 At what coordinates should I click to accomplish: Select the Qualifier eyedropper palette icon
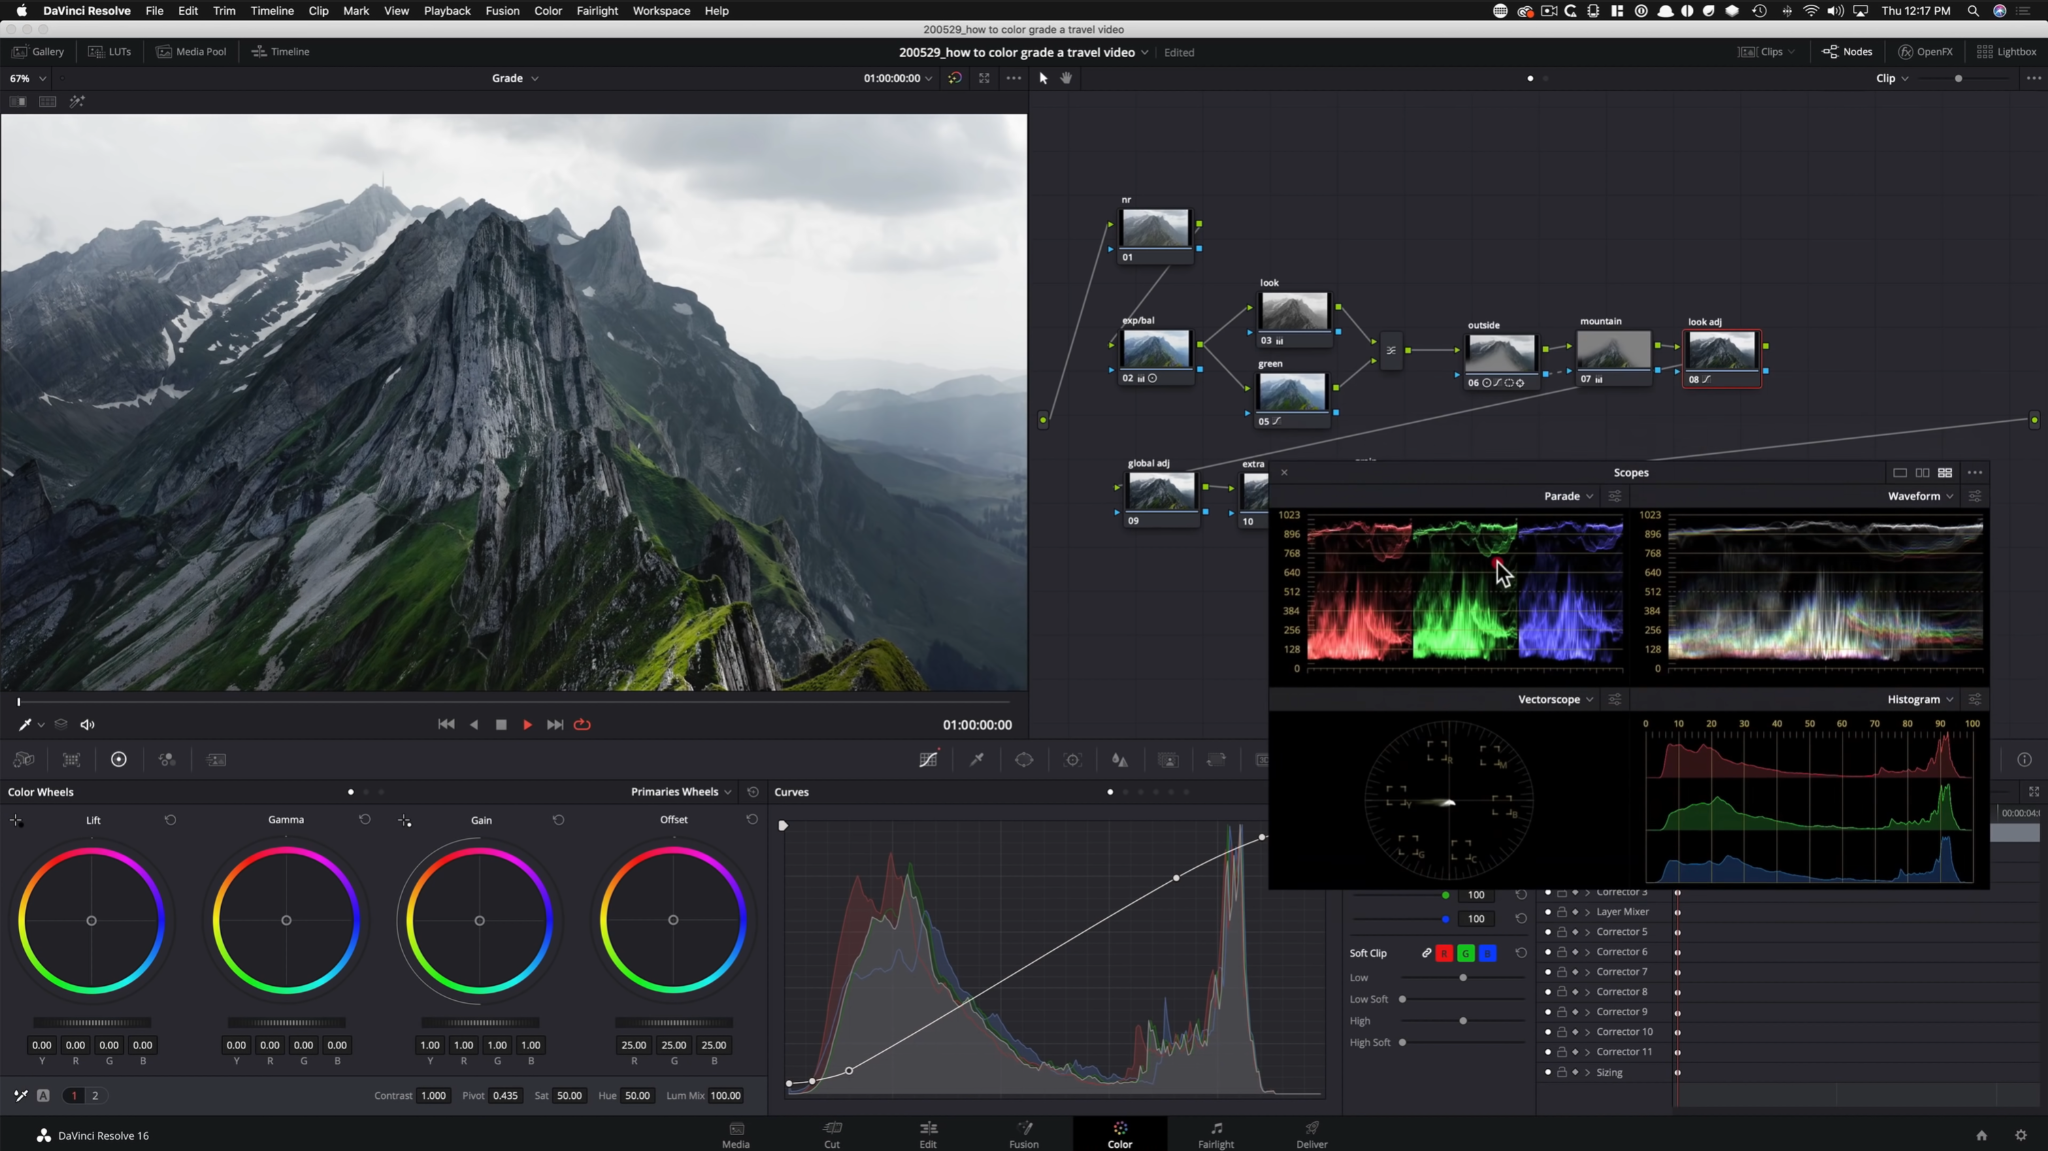pyautogui.click(x=977, y=760)
